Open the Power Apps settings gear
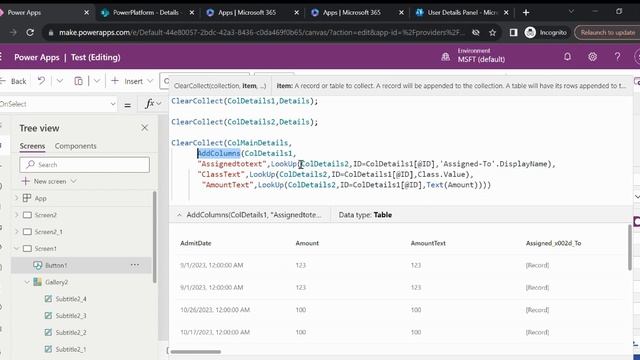Screen dimensions: 640x360 pos(592,57)
